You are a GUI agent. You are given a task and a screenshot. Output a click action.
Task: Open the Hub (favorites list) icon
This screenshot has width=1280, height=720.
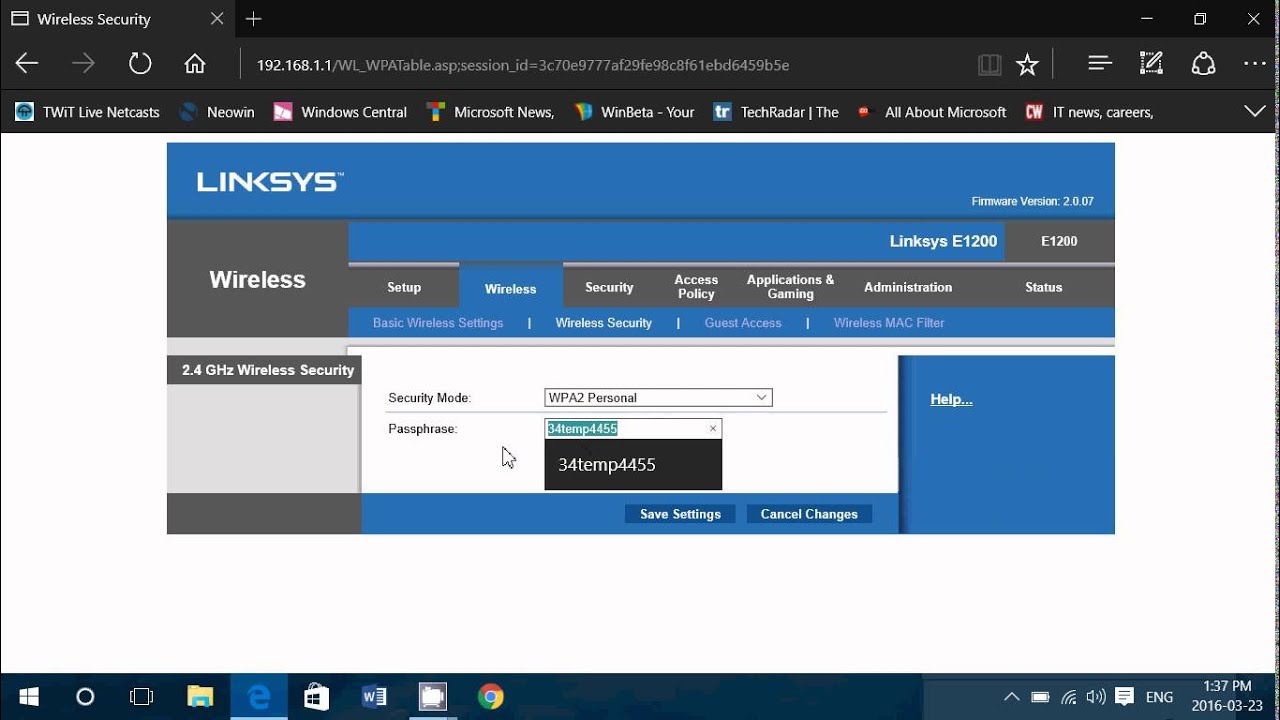(1100, 64)
